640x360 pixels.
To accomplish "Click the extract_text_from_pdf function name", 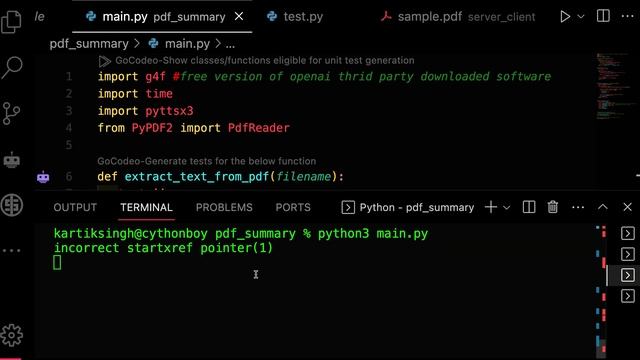I will coord(197,177).
